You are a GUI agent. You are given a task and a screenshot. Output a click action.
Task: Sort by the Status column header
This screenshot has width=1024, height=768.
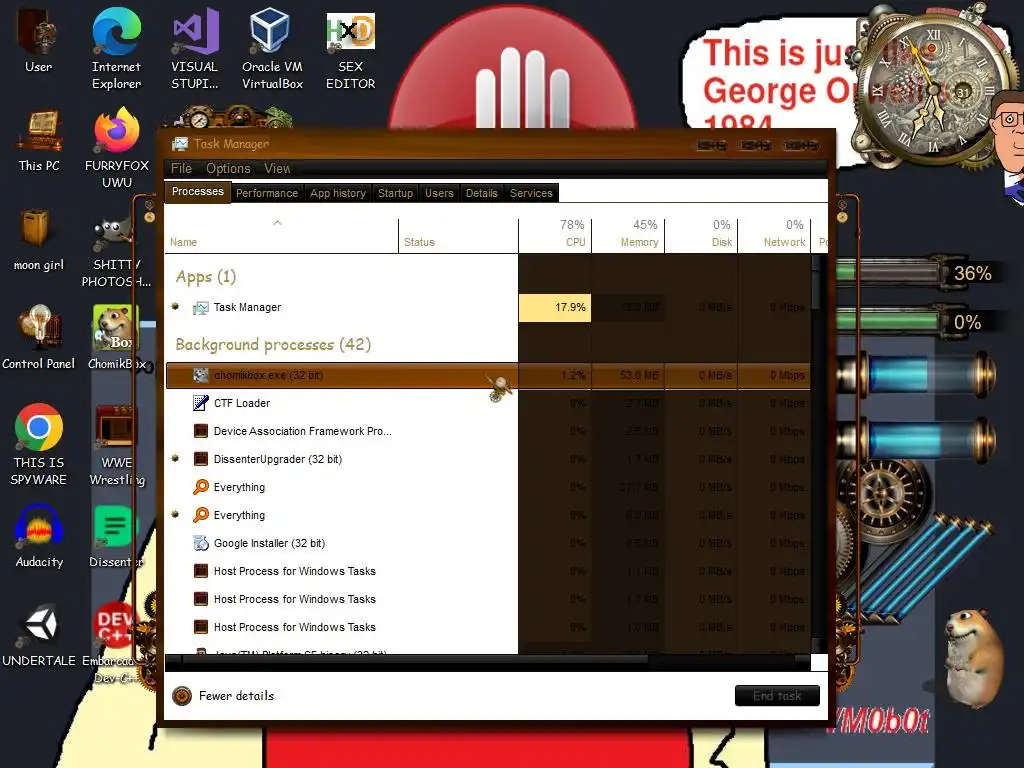pyautogui.click(x=458, y=234)
